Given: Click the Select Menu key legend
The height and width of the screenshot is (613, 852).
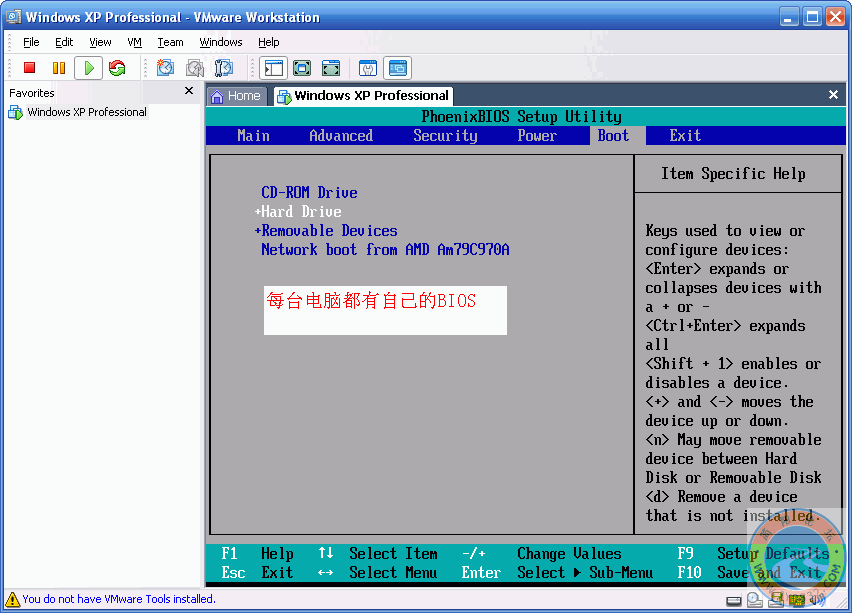Looking at the screenshot, I should click(378, 573).
